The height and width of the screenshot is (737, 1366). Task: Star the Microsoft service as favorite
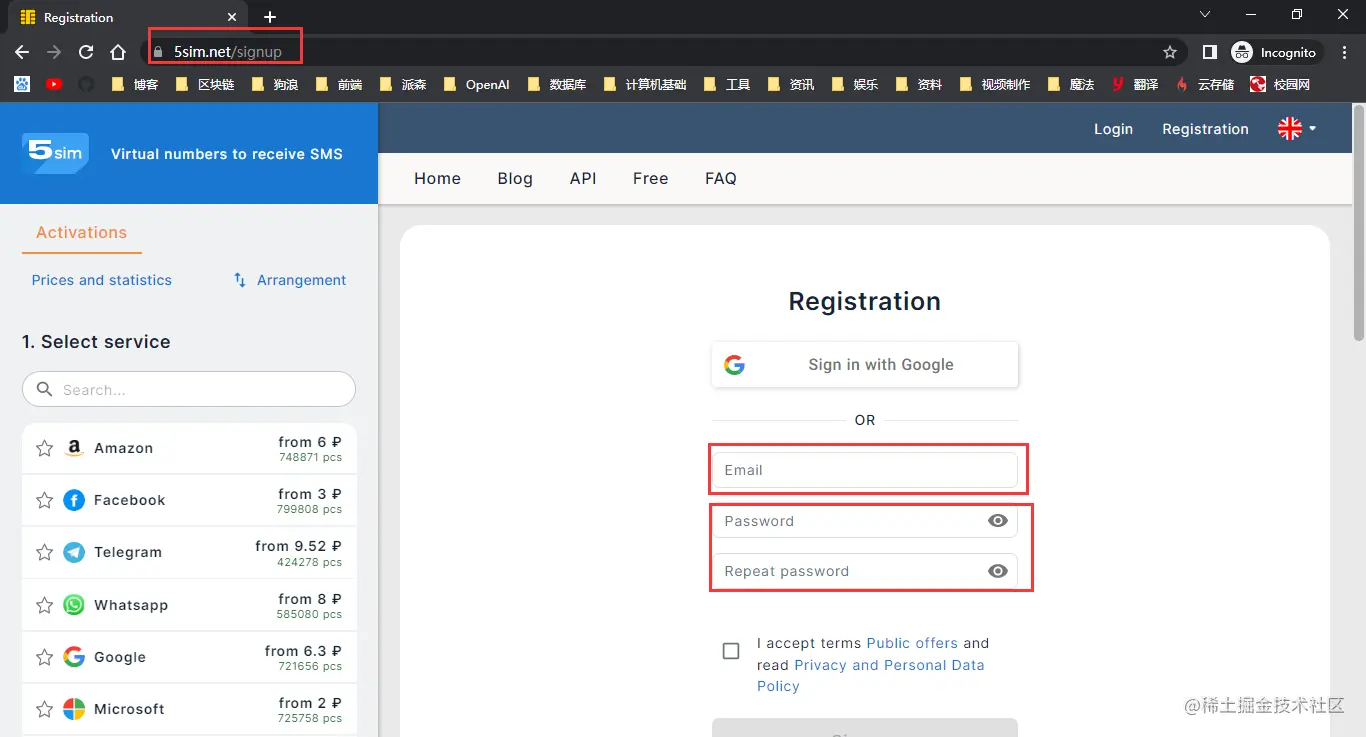(44, 710)
